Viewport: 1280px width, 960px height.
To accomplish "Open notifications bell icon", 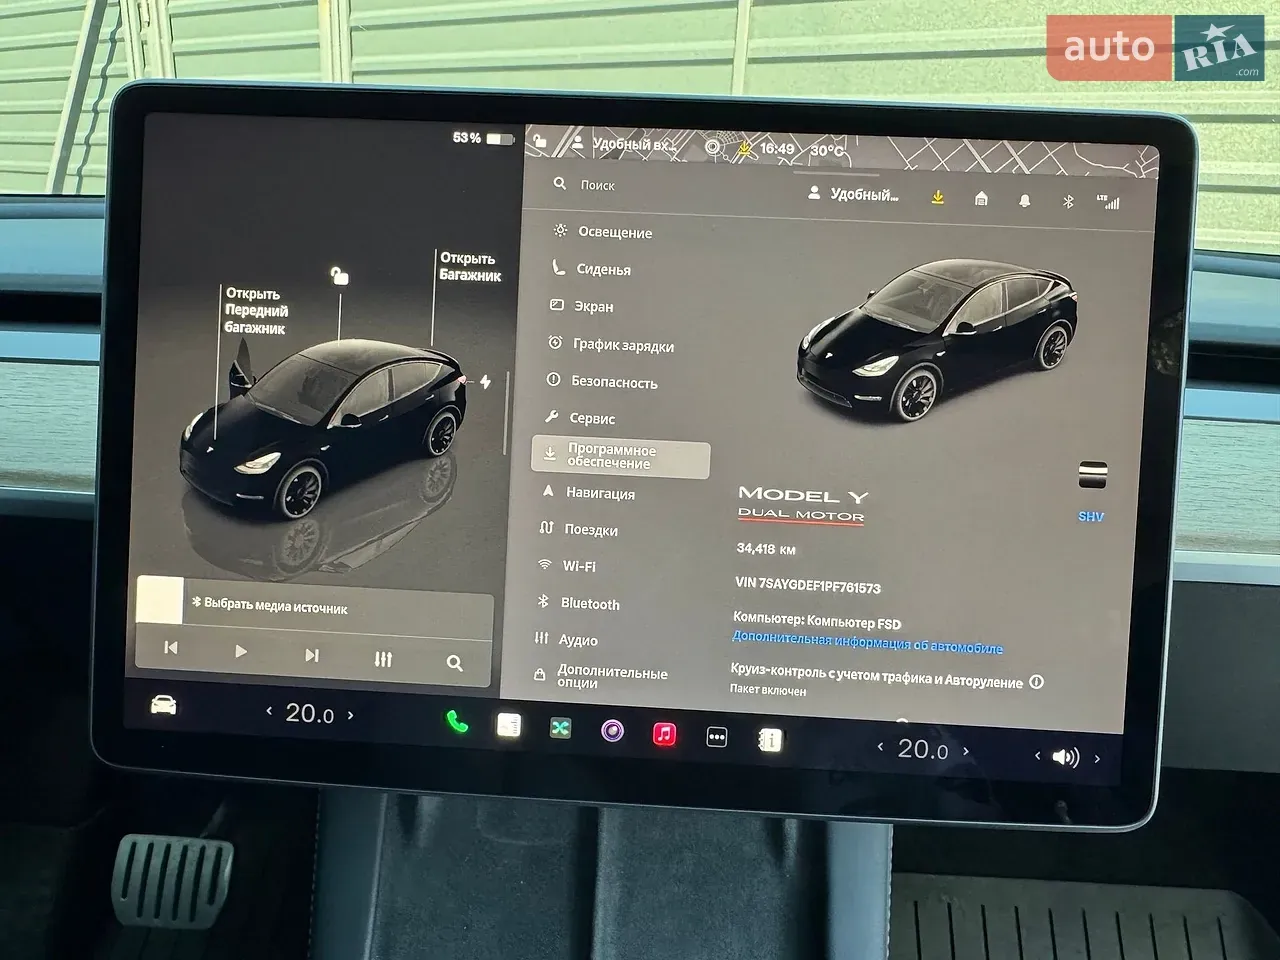I will pyautogui.click(x=1024, y=201).
